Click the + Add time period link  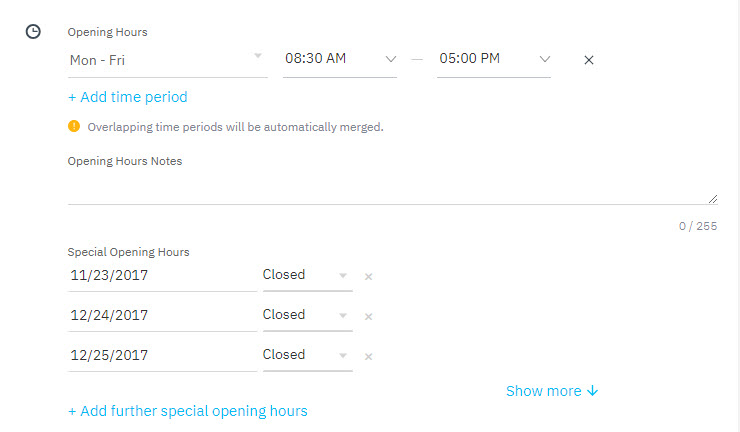(128, 97)
